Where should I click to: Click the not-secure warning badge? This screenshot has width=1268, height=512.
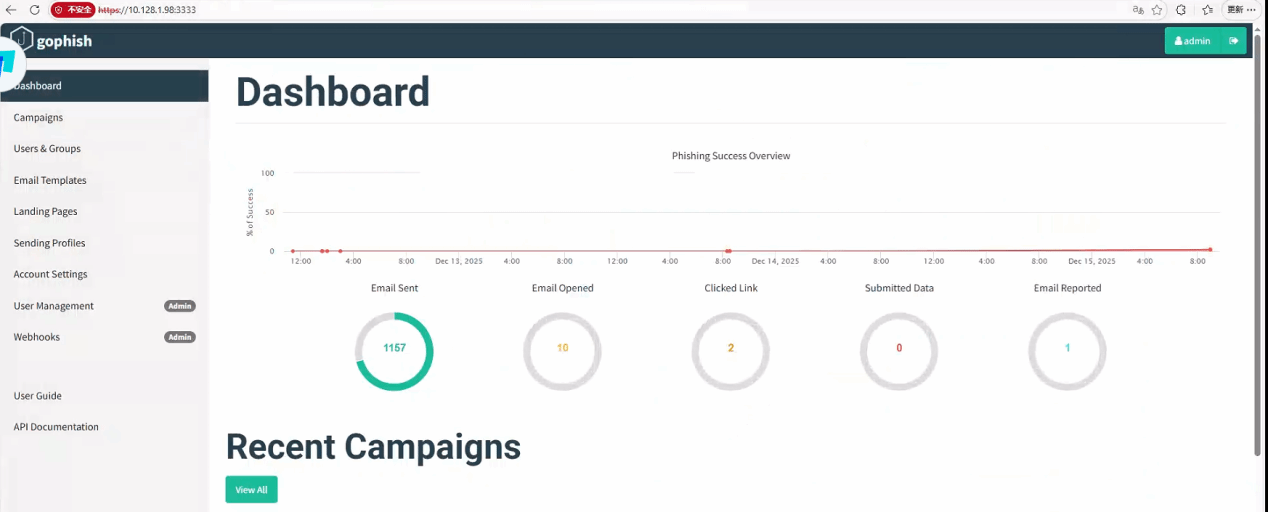pos(73,9)
